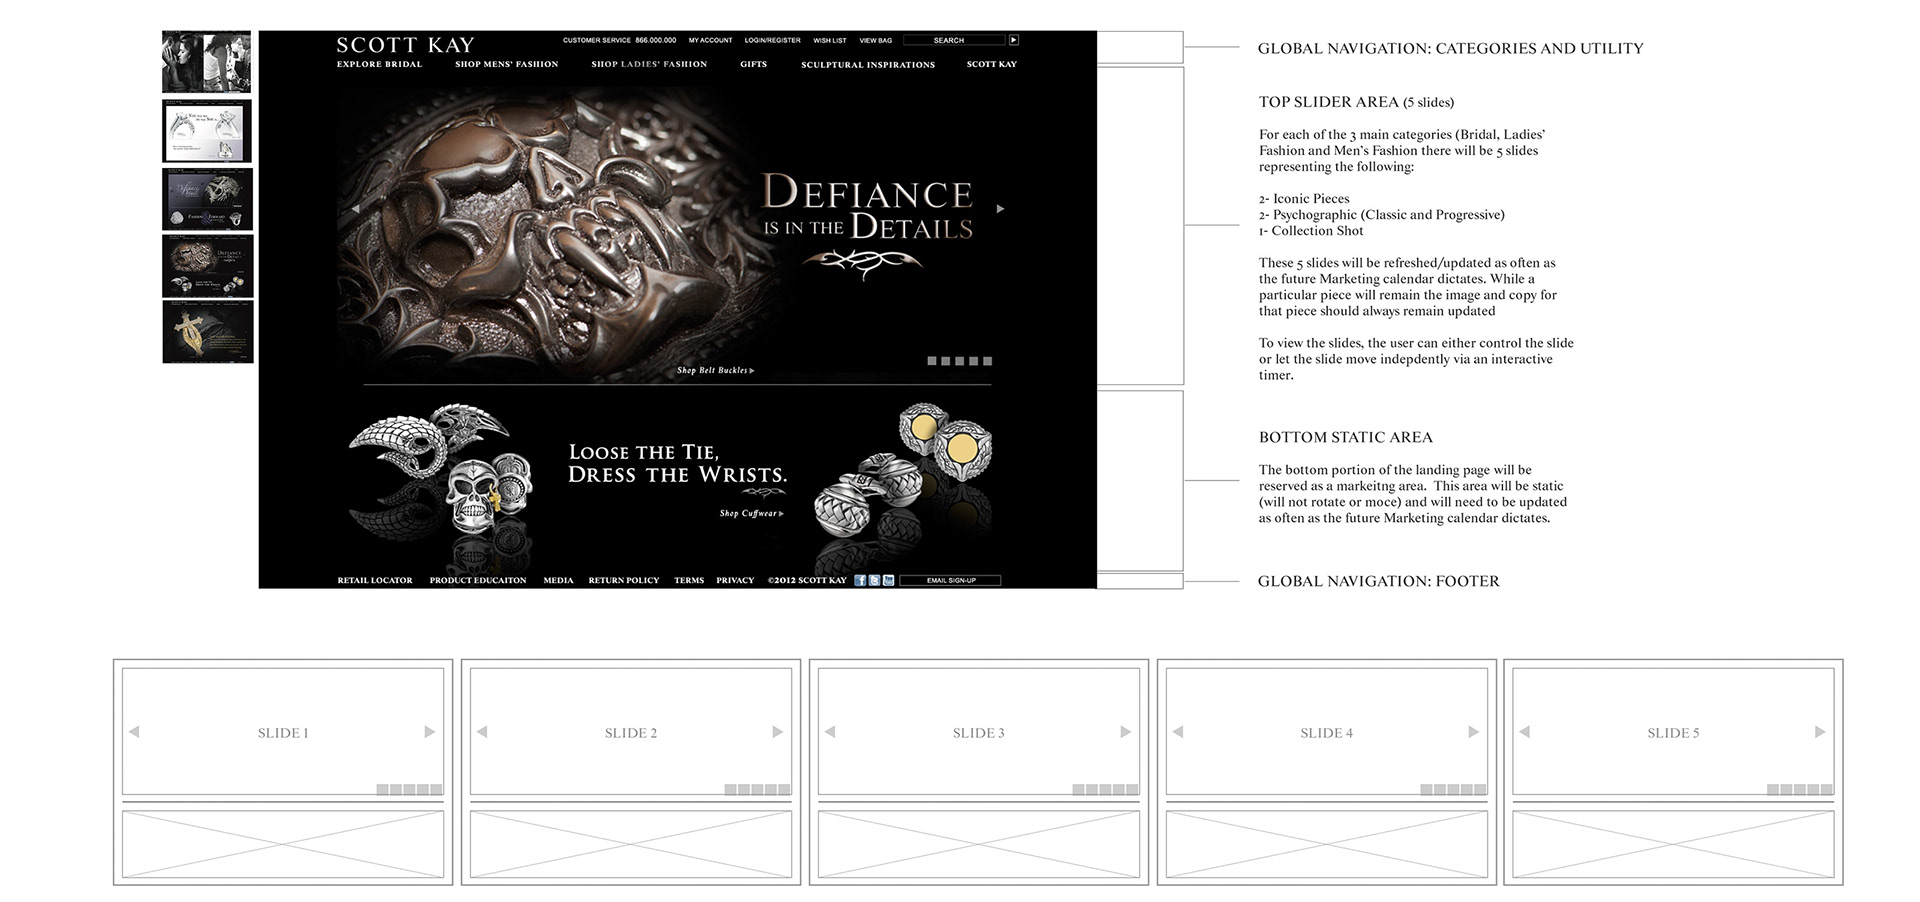Viewport: 1920px width, 902px height.
Task: Click the Bottom Static Area heading
Action: coord(1345,437)
